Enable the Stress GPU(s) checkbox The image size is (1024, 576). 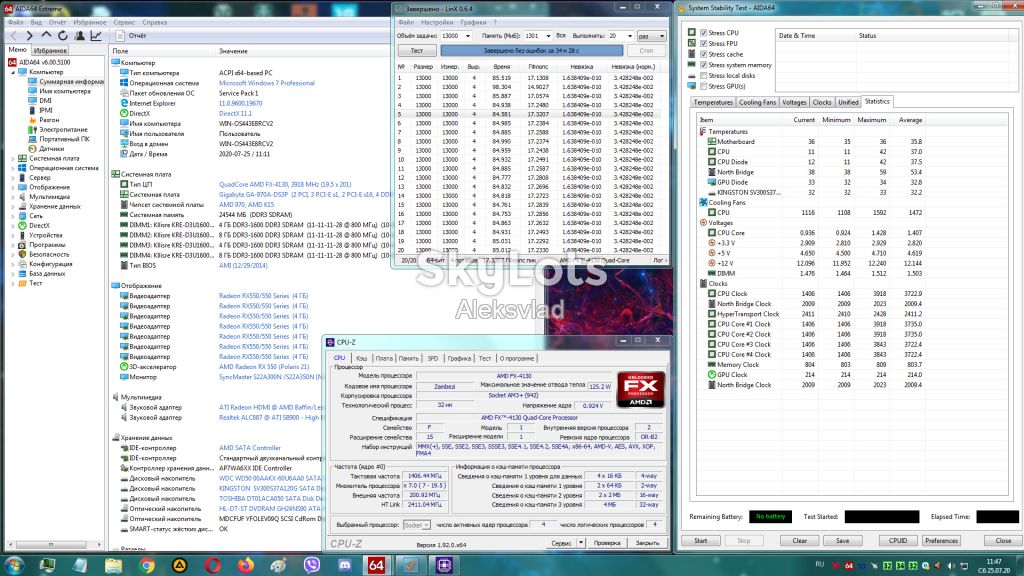pos(703,86)
